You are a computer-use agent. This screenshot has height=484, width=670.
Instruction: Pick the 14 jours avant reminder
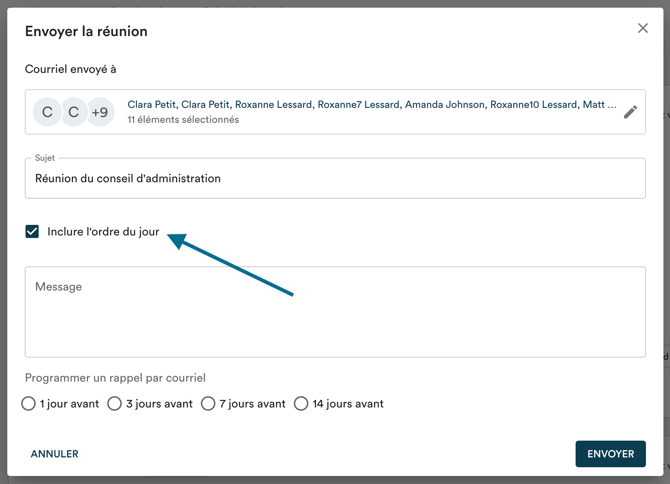point(301,404)
